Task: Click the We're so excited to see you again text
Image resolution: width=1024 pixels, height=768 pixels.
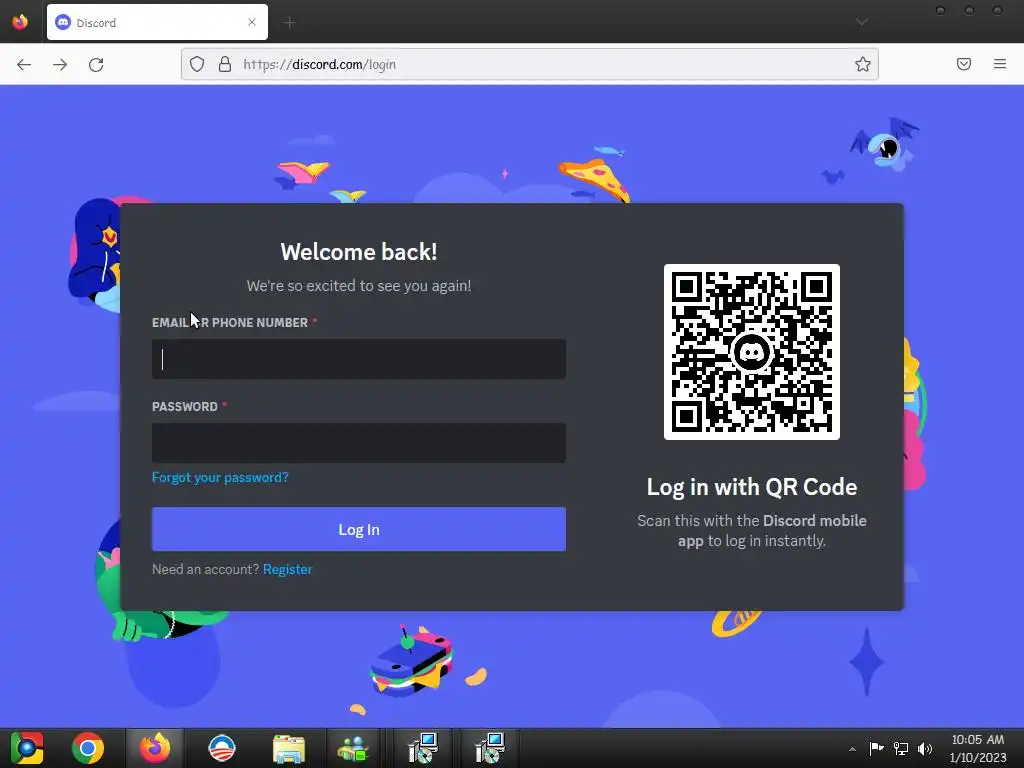Action: 359,286
